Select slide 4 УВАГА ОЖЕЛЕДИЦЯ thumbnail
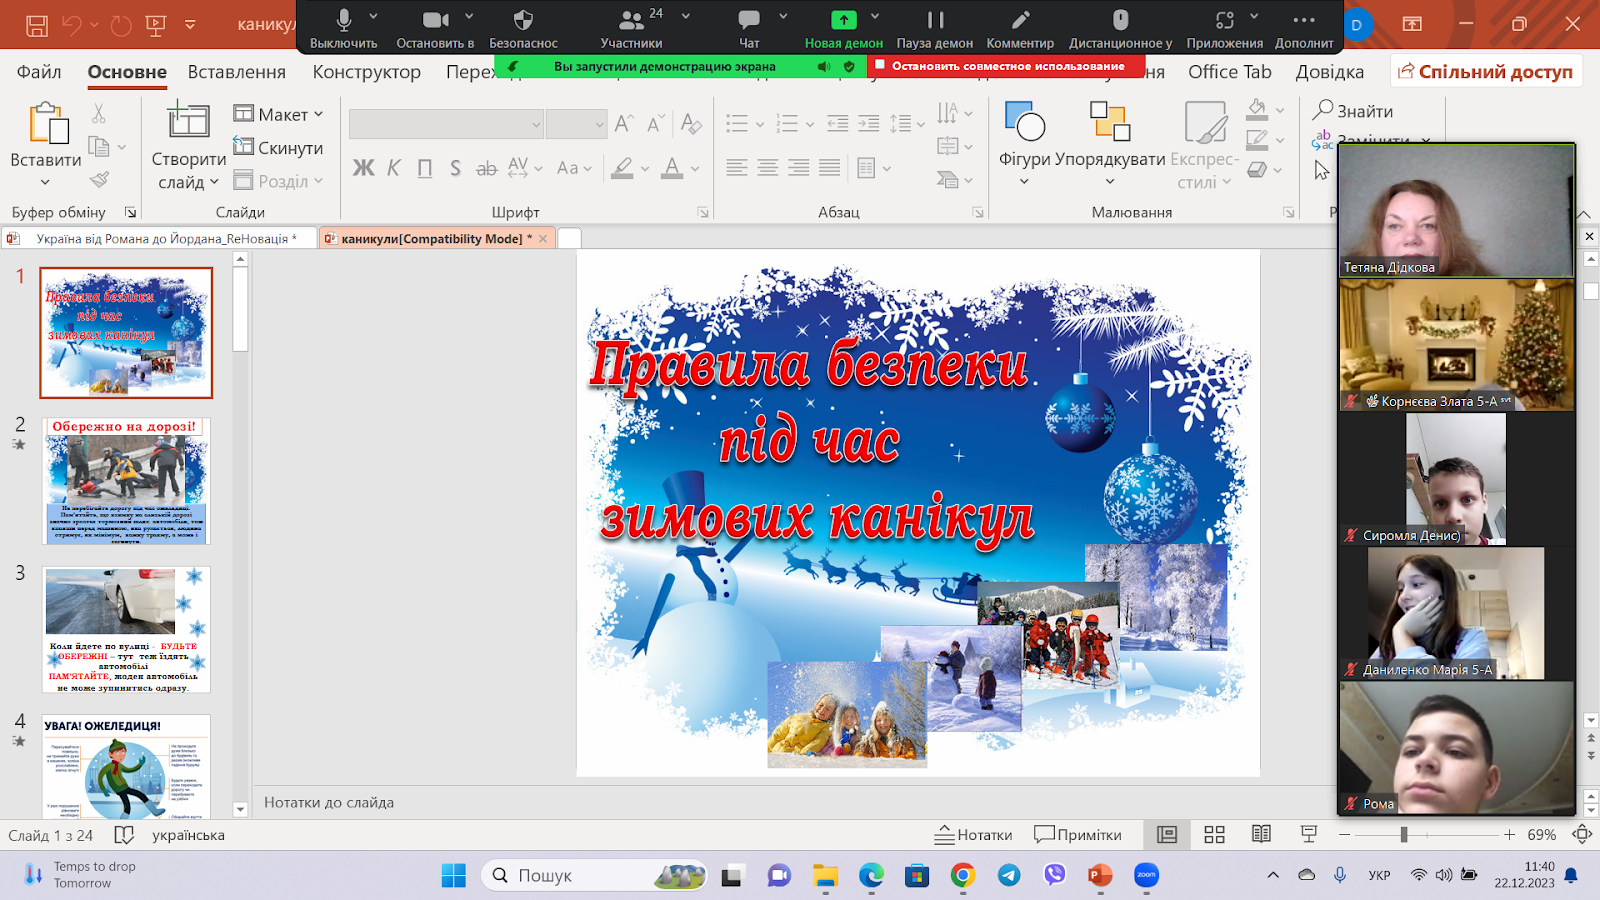The height and width of the screenshot is (900, 1600). click(x=126, y=766)
